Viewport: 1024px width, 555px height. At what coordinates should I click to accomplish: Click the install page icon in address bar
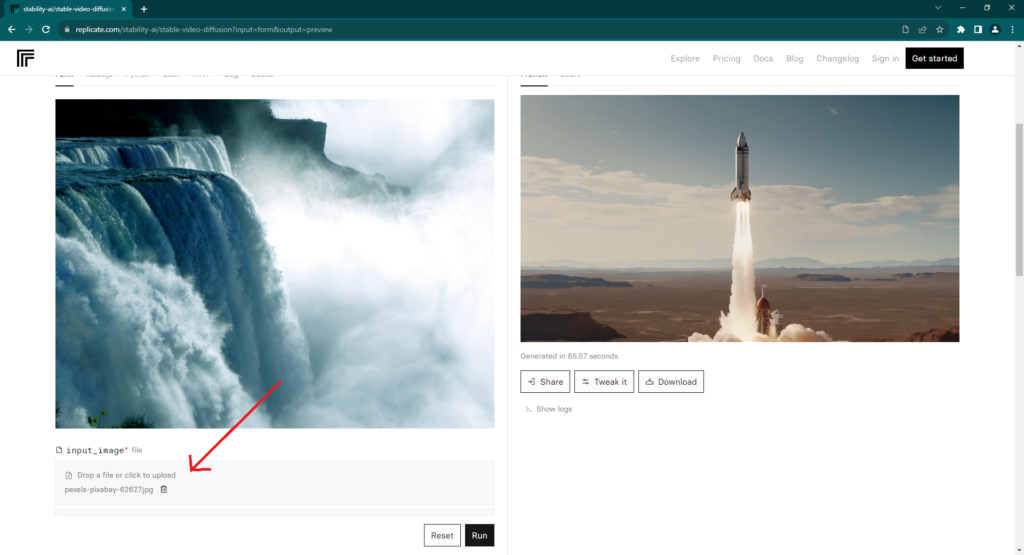pyautogui.click(x=905, y=29)
